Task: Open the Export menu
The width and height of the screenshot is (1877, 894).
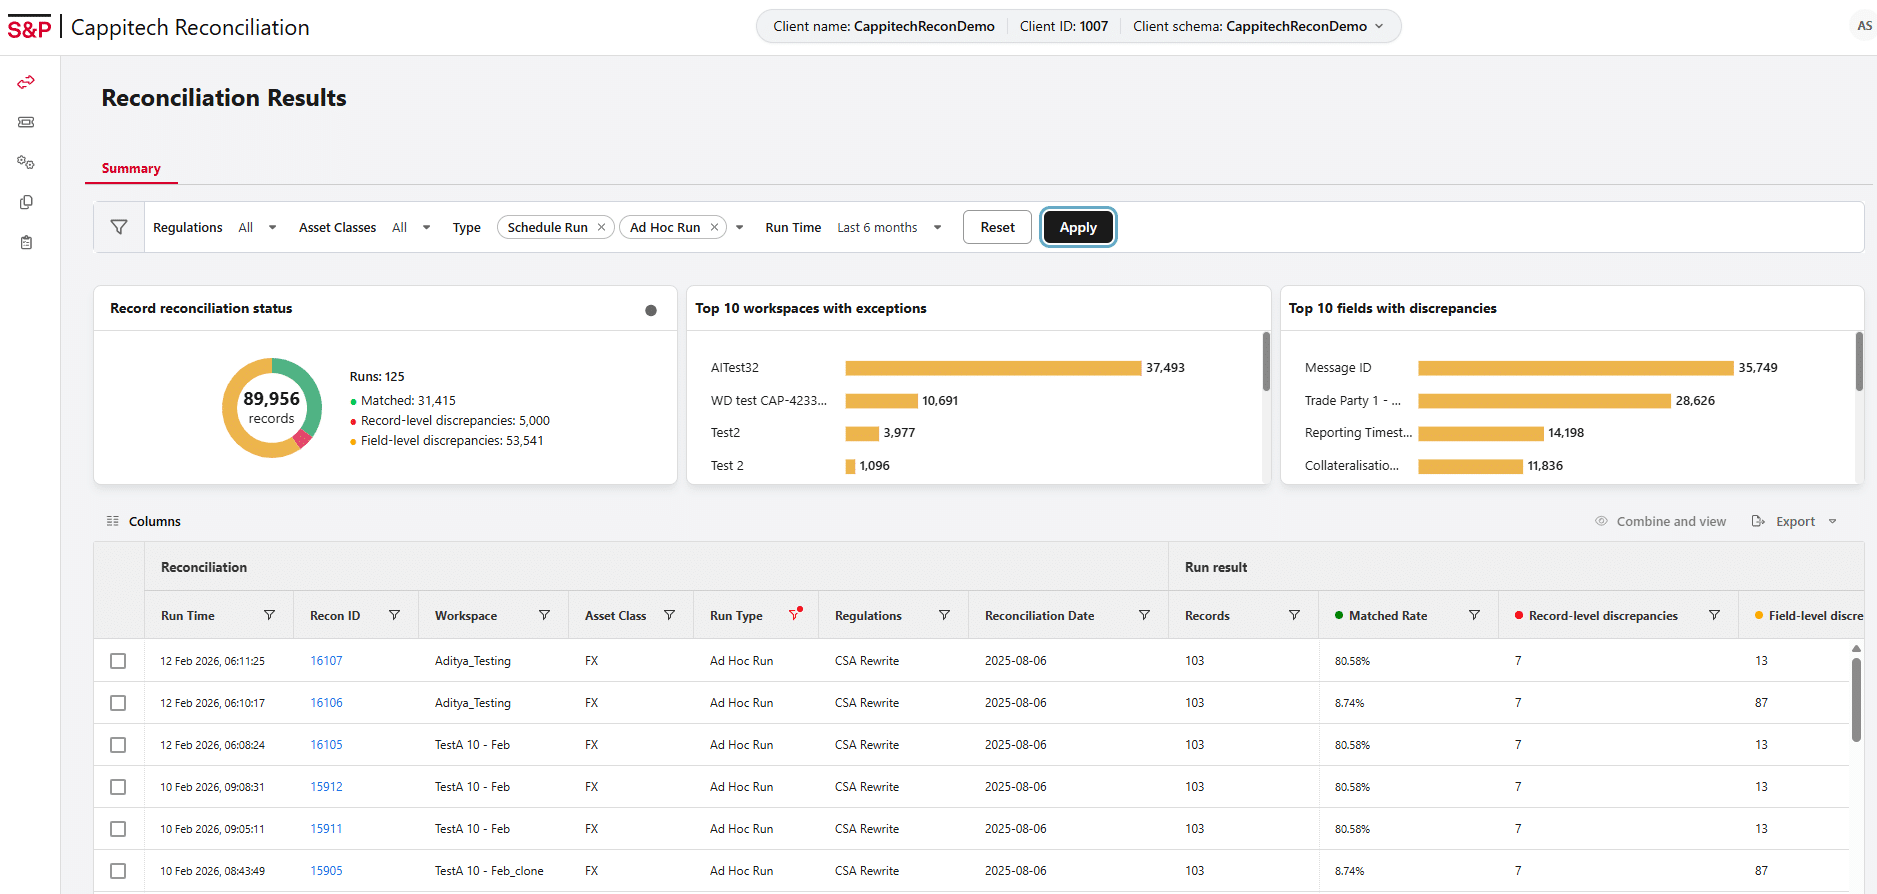Action: point(1795,521)
